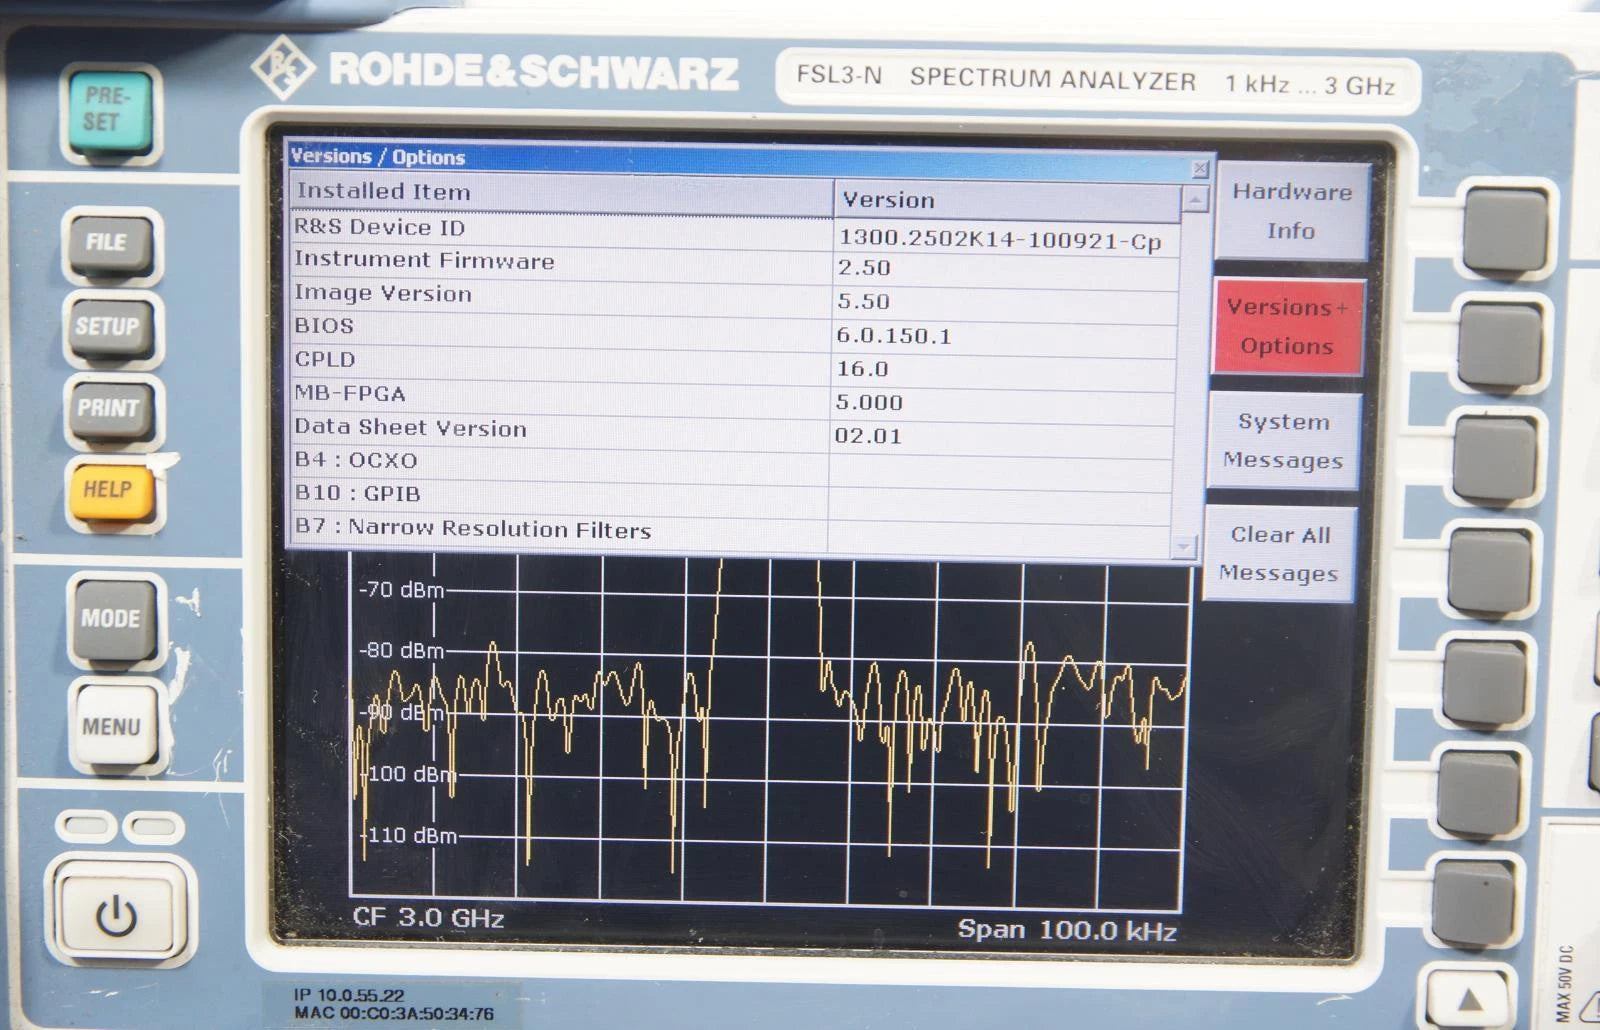The width and height of the screenshot is (1600, 1030).
Task: Push the FILE hardware key
Action: (x=110, y=243)
